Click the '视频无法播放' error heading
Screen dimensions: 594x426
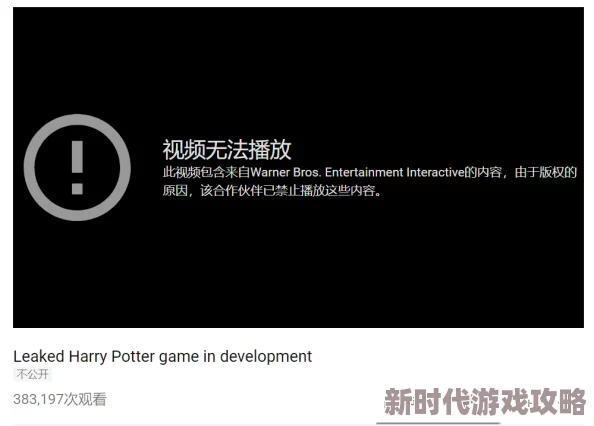(227, 150)
